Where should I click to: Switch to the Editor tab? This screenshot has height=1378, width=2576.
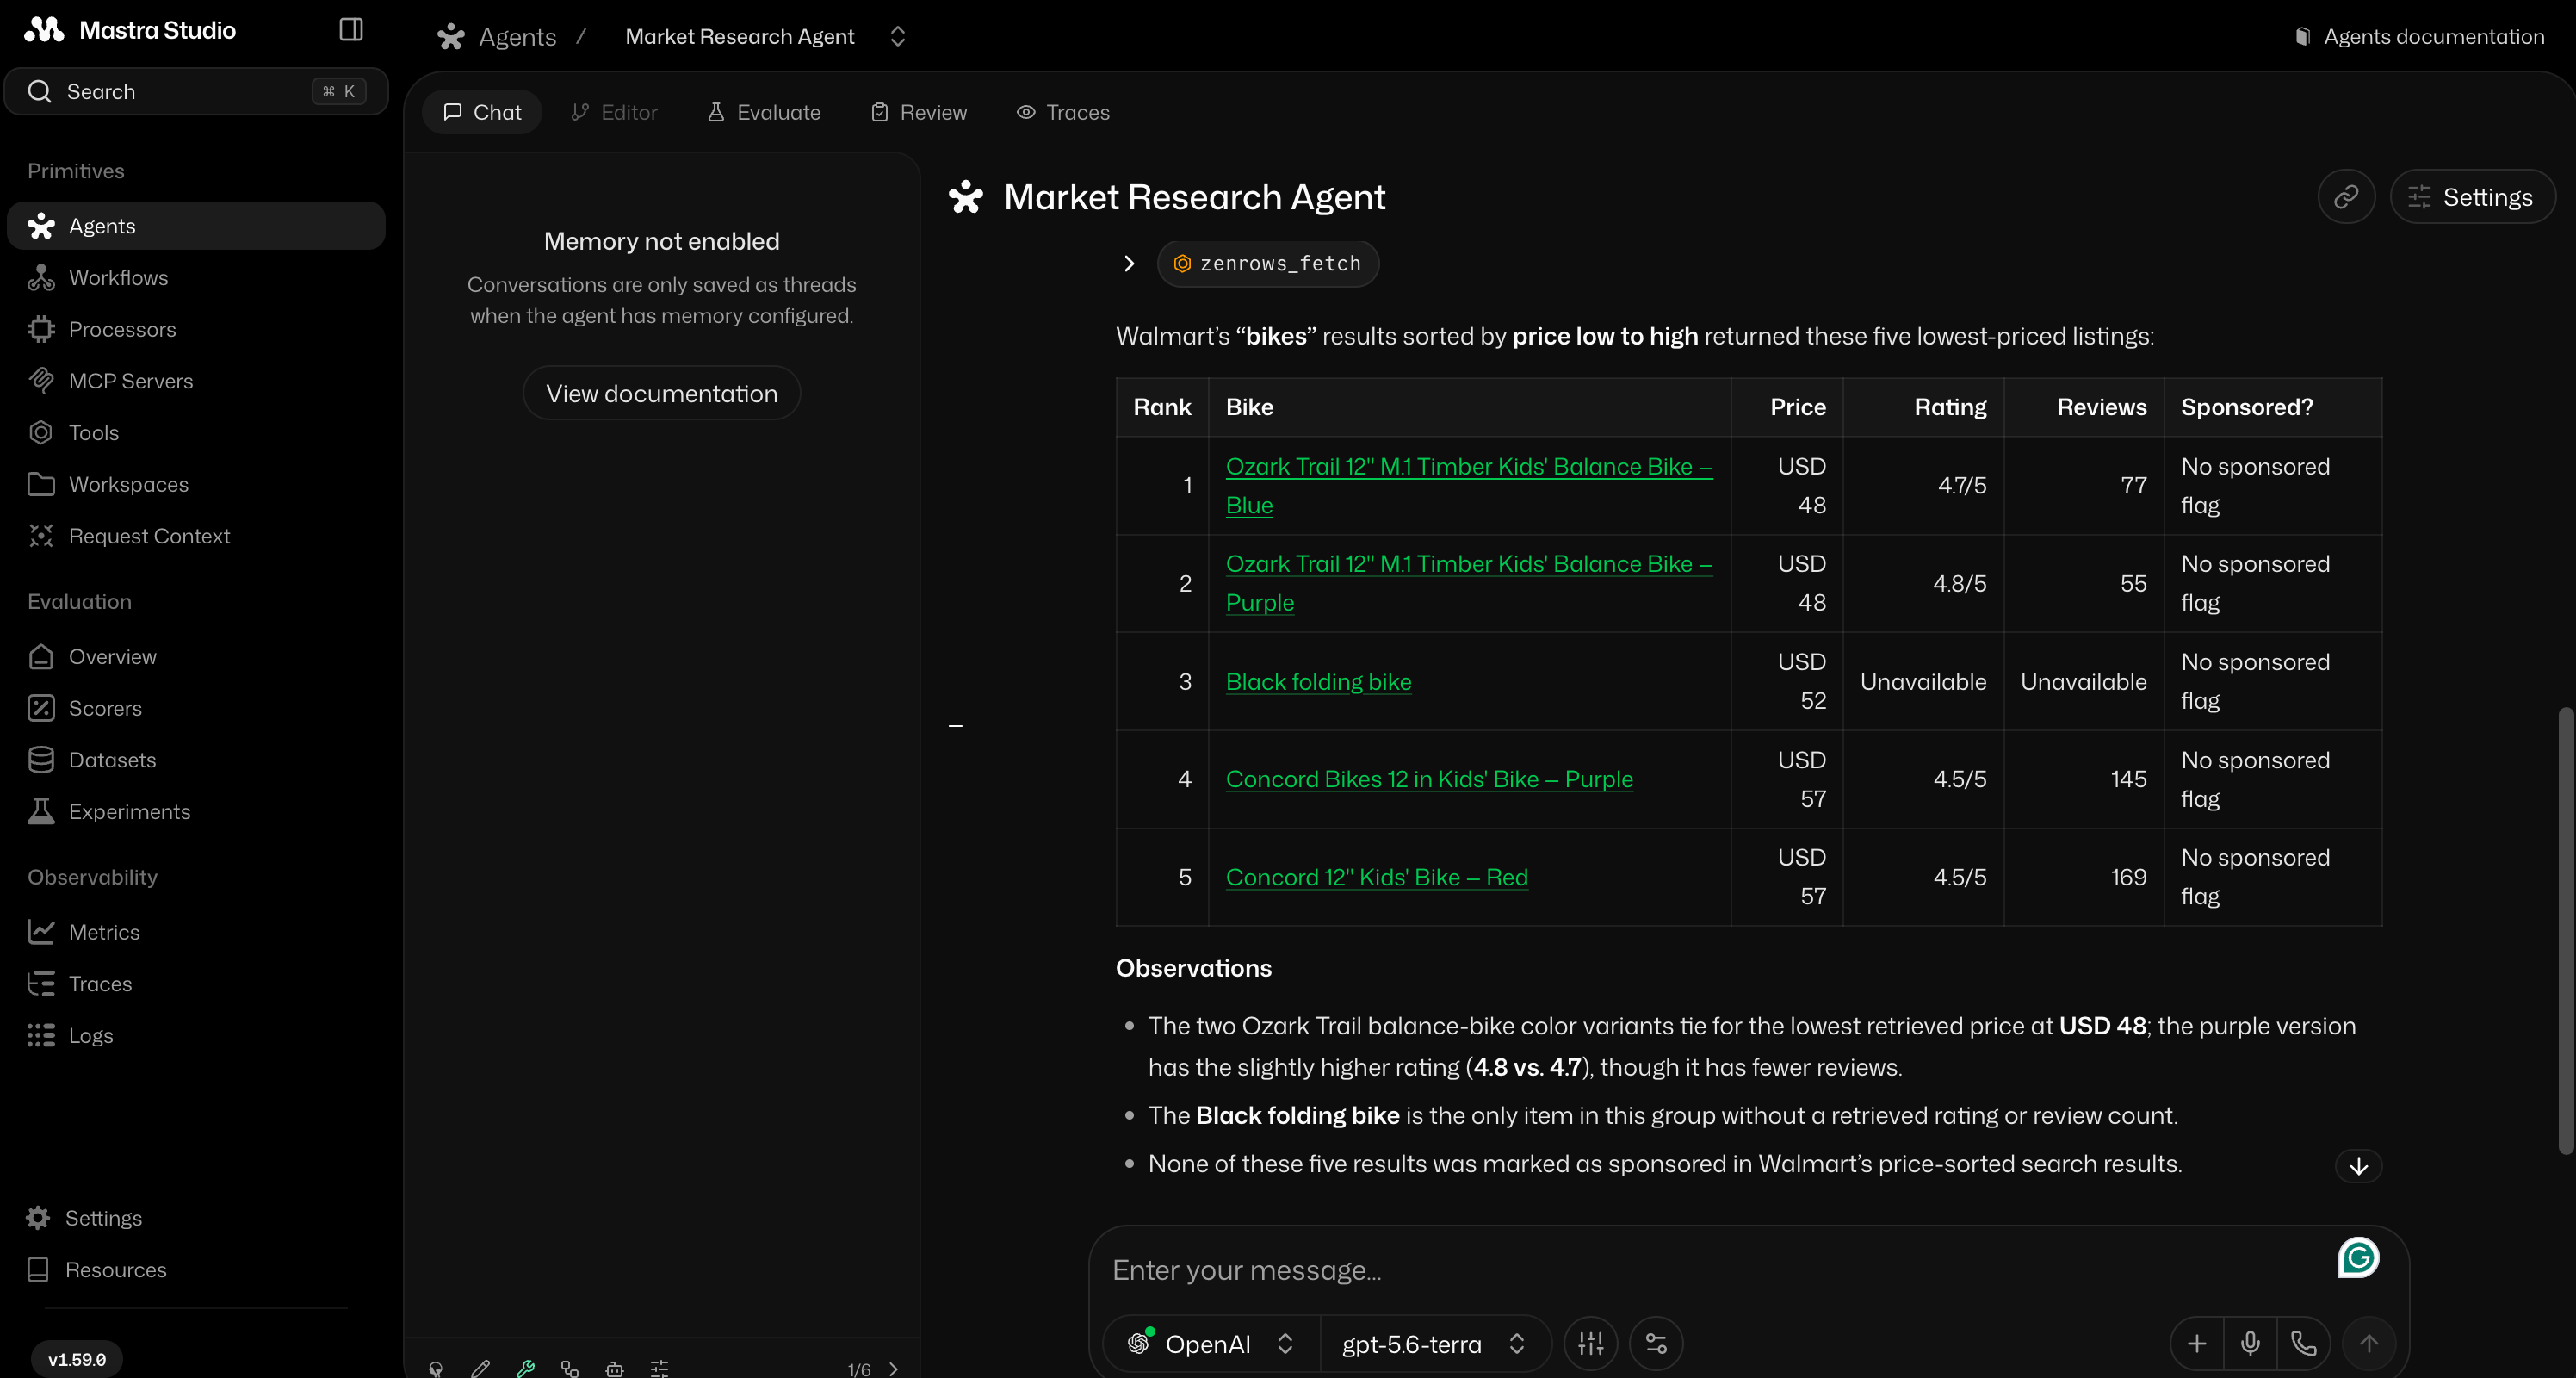coord(614,112)
